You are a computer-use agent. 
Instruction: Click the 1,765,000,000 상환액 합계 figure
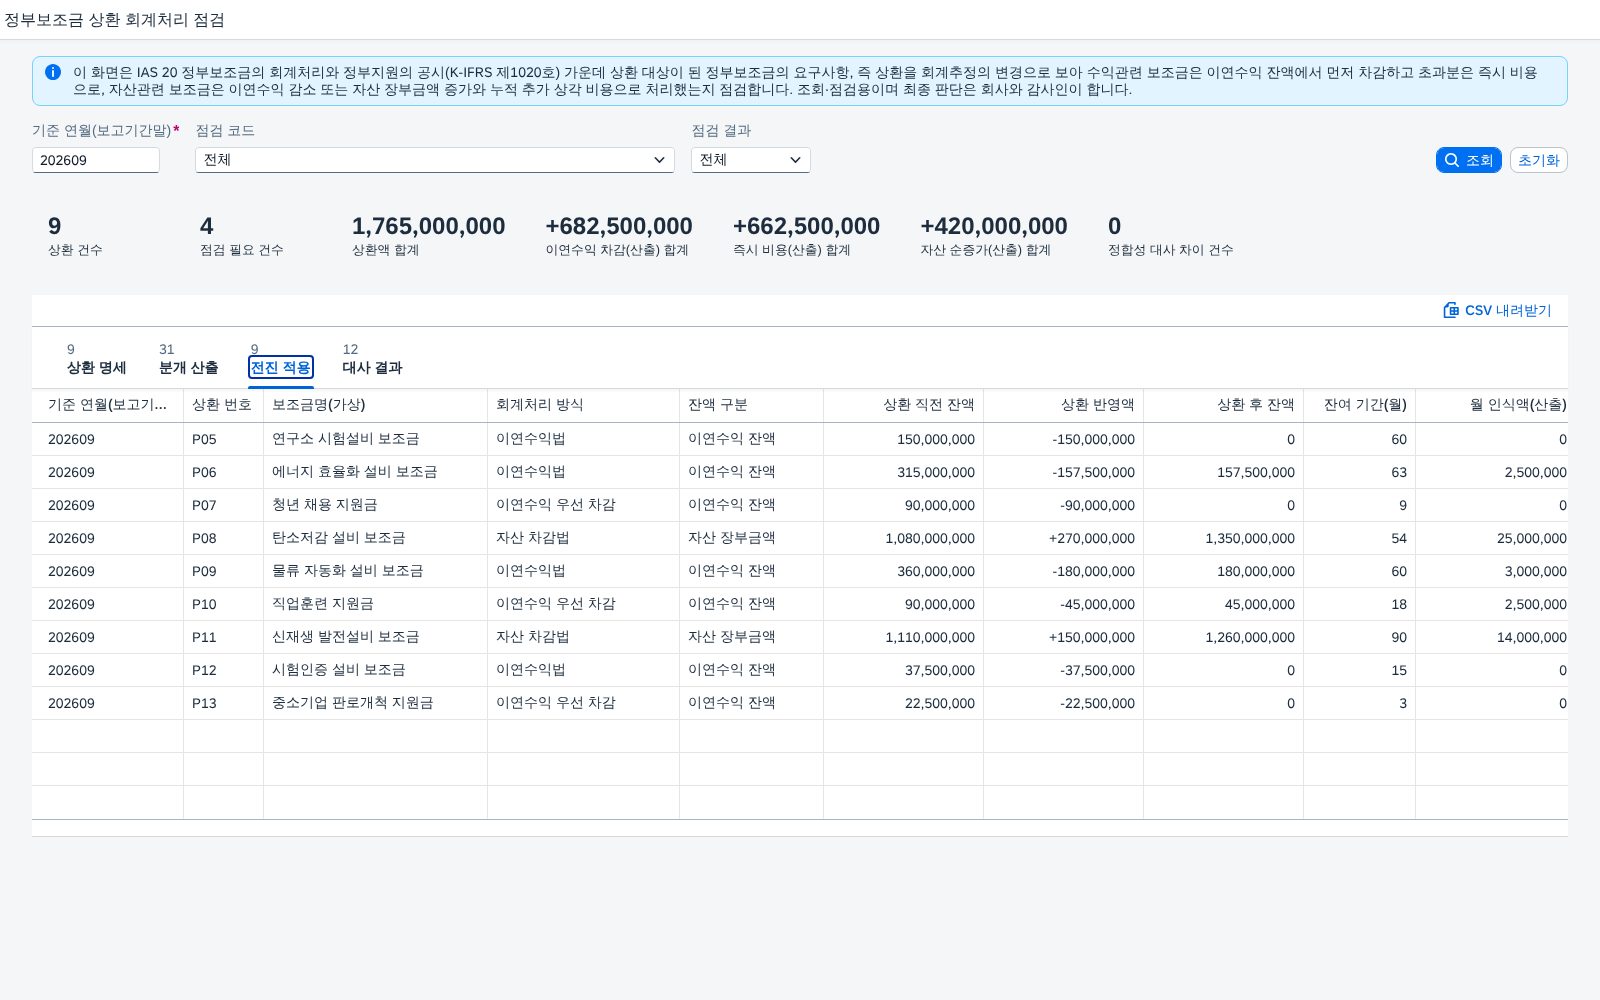coord(428,226)
